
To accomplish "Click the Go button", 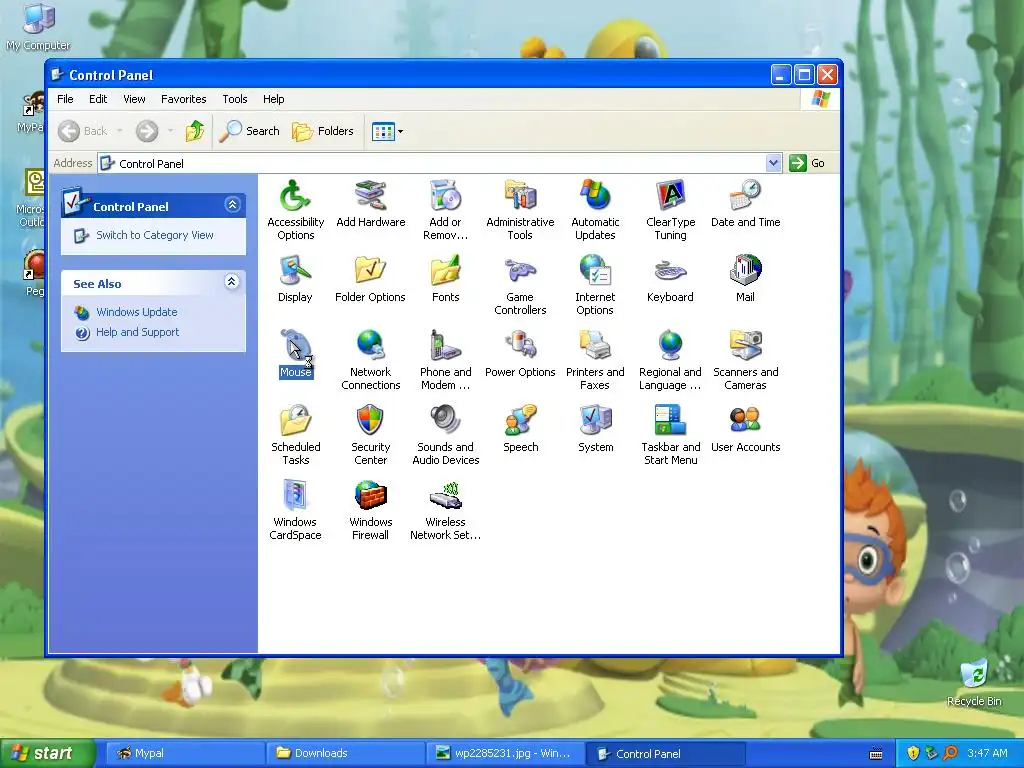I will [x=807, y=163].
